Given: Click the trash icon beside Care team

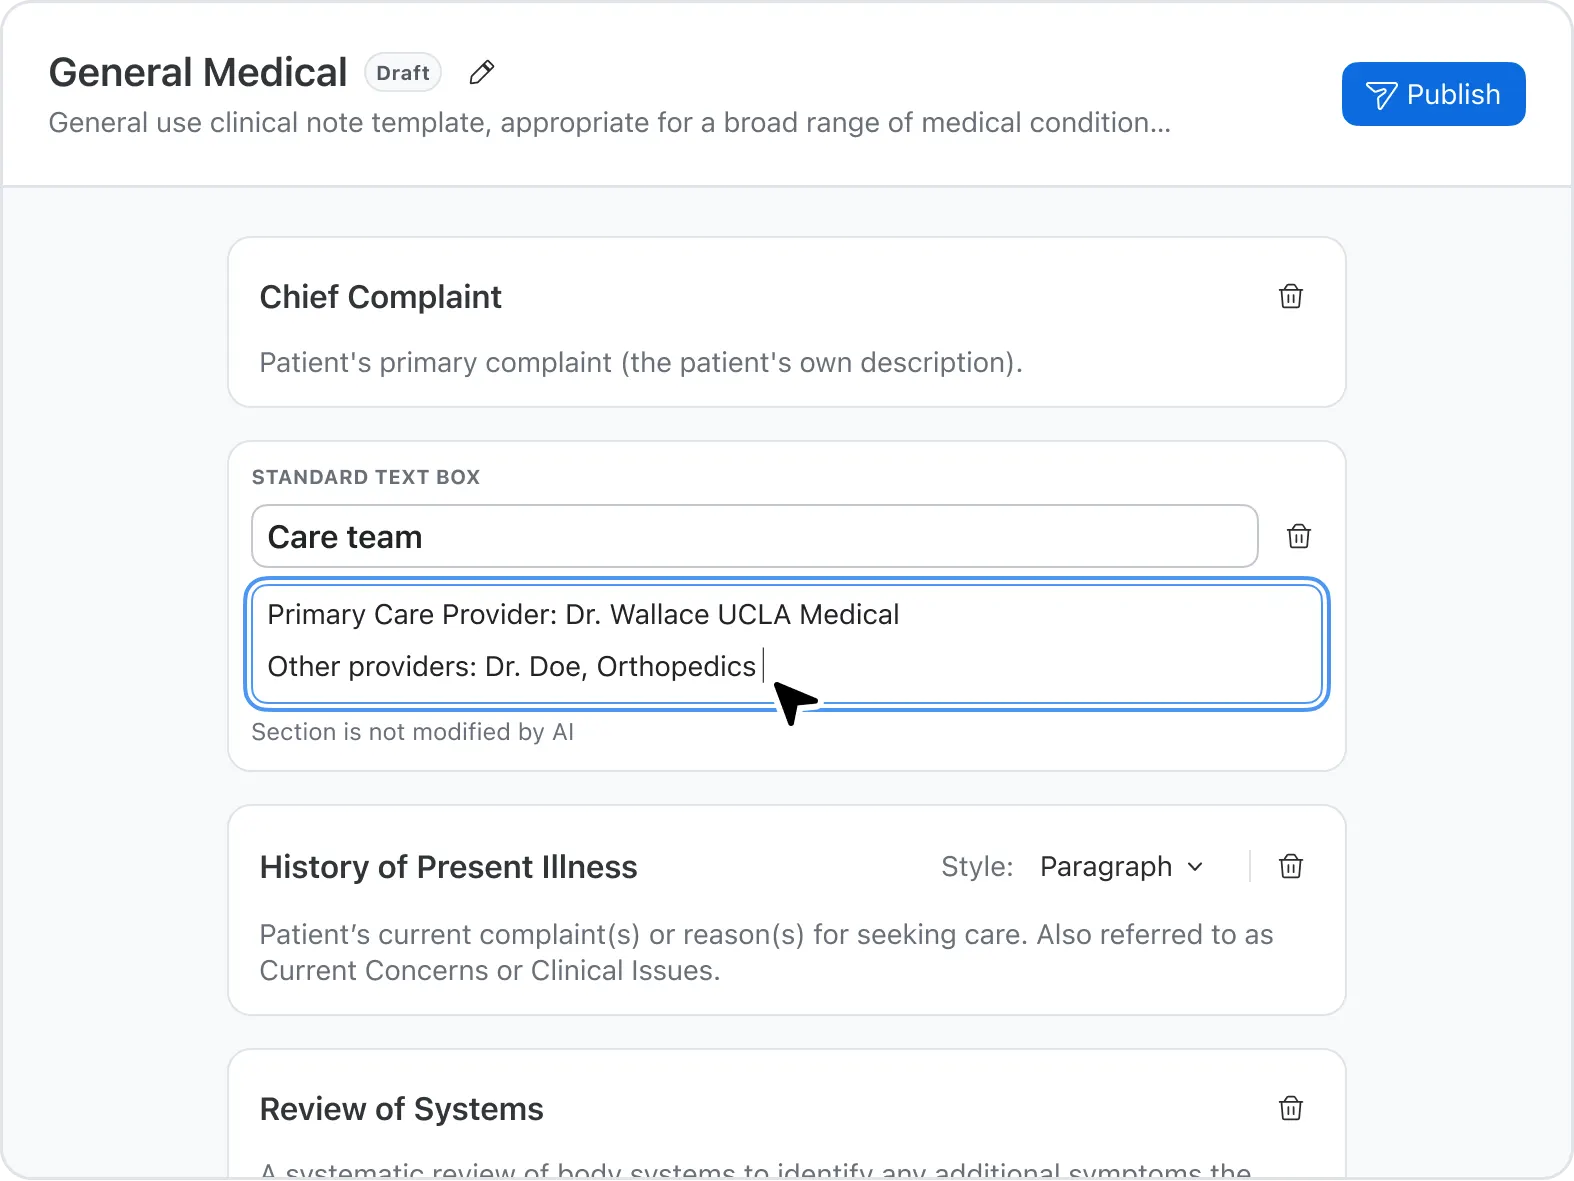Looking at the screenshot, I should click(1299, 537).
